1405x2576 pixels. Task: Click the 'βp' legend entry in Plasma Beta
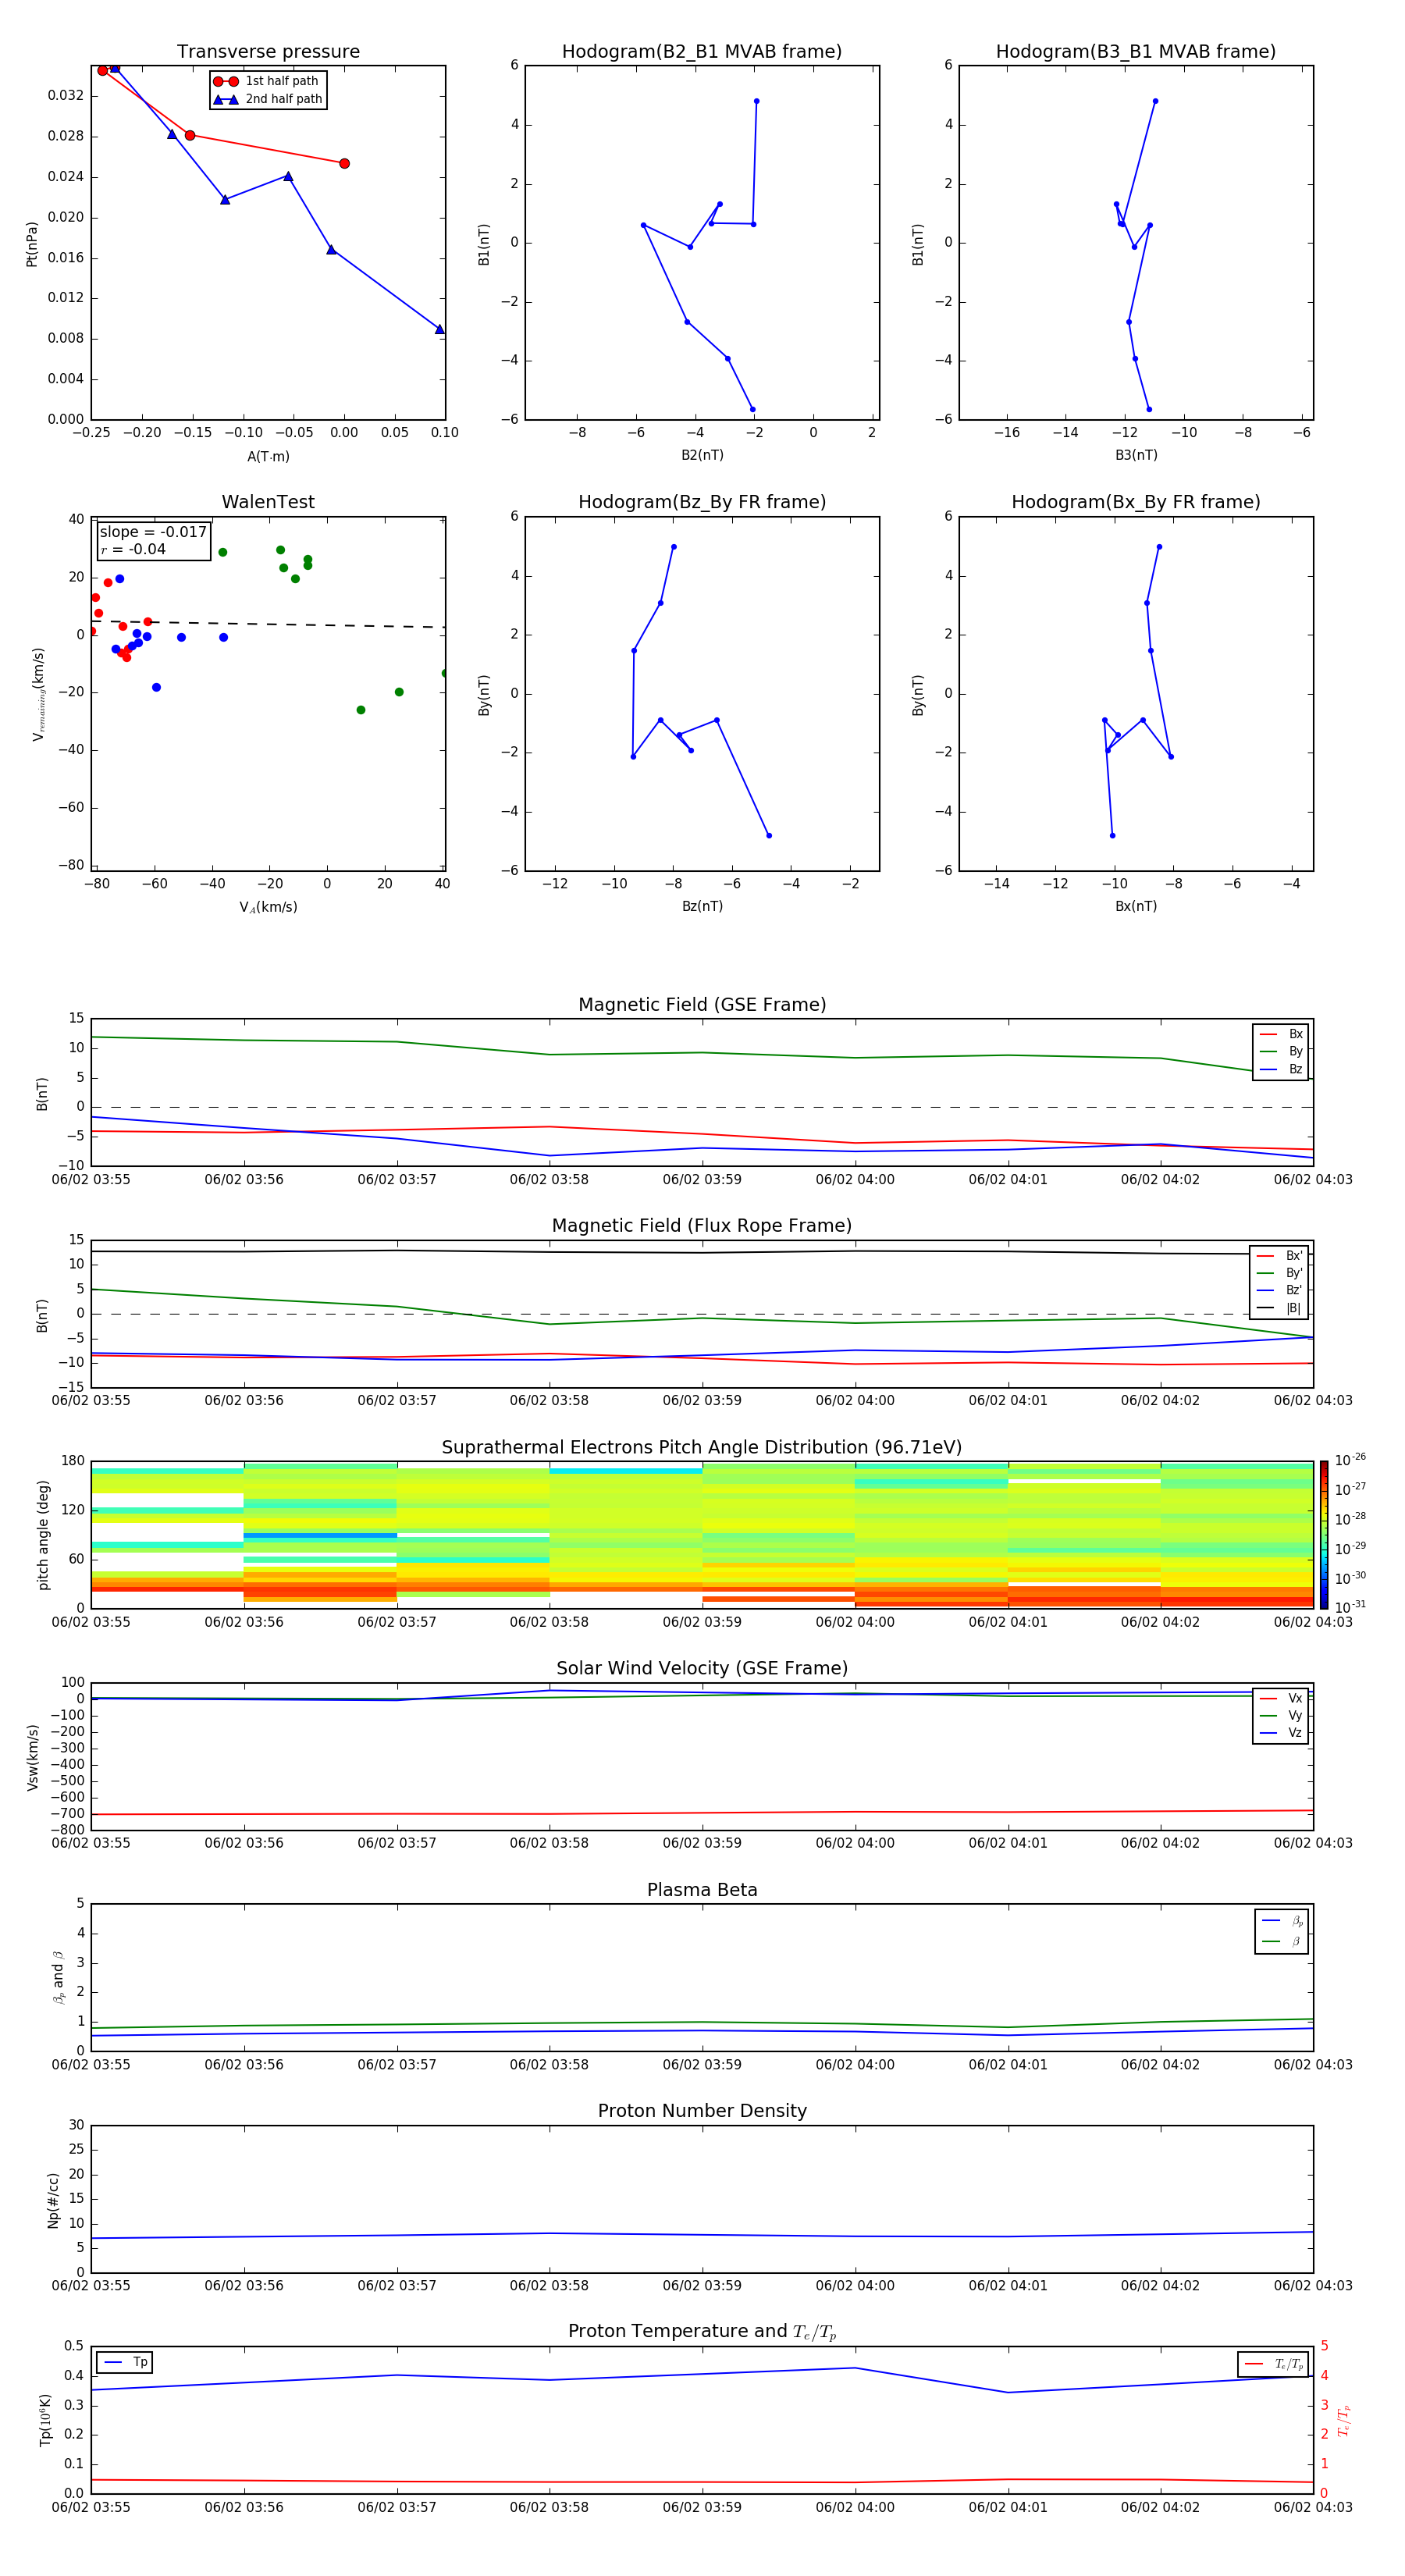pos(1282,1921)
